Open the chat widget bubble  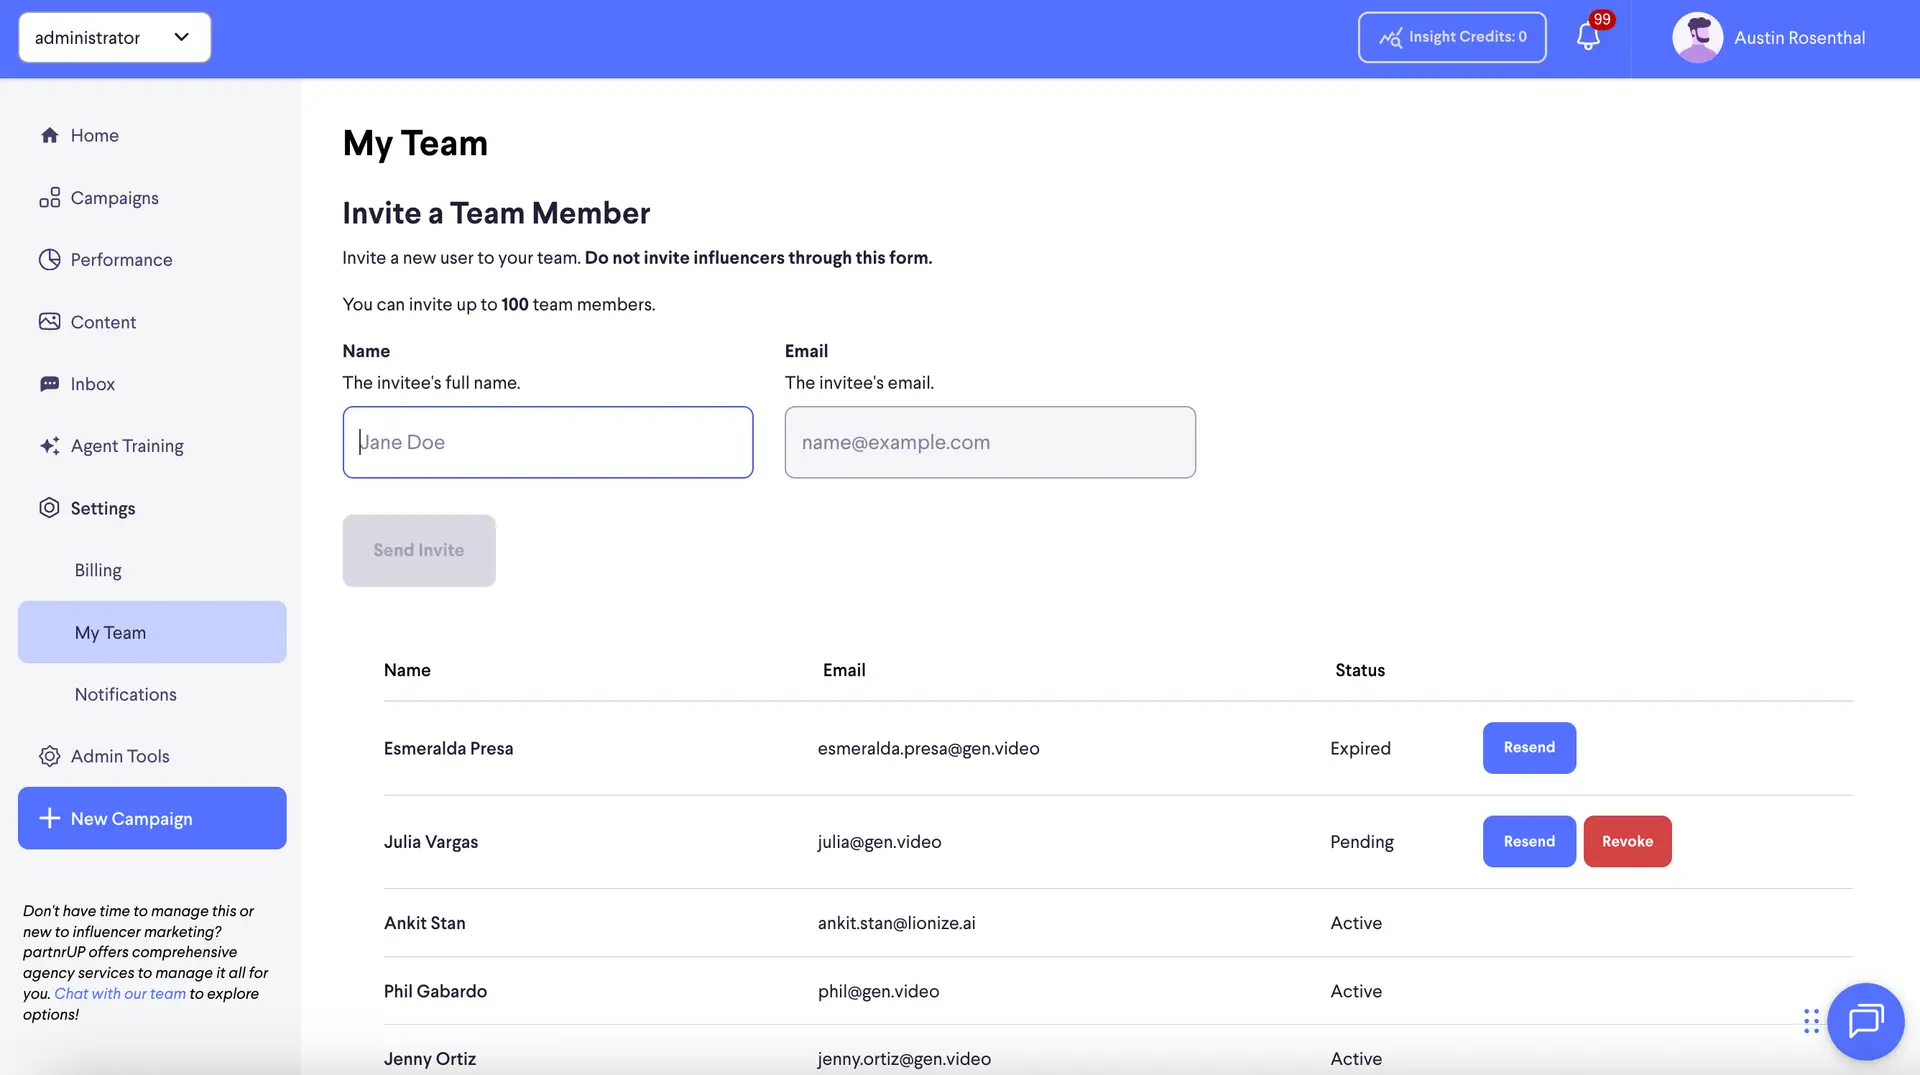coord(1866,1021)
